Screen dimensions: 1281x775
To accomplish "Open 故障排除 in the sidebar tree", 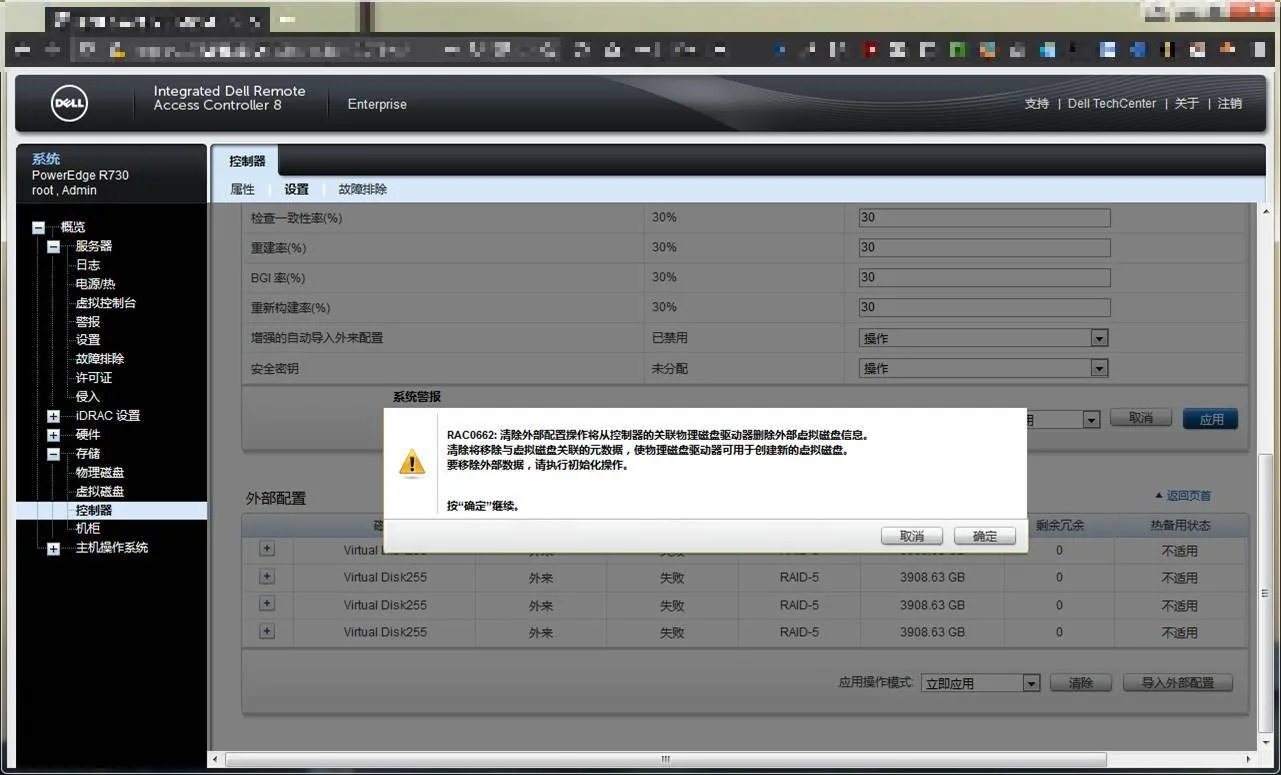I will point(100,359).
